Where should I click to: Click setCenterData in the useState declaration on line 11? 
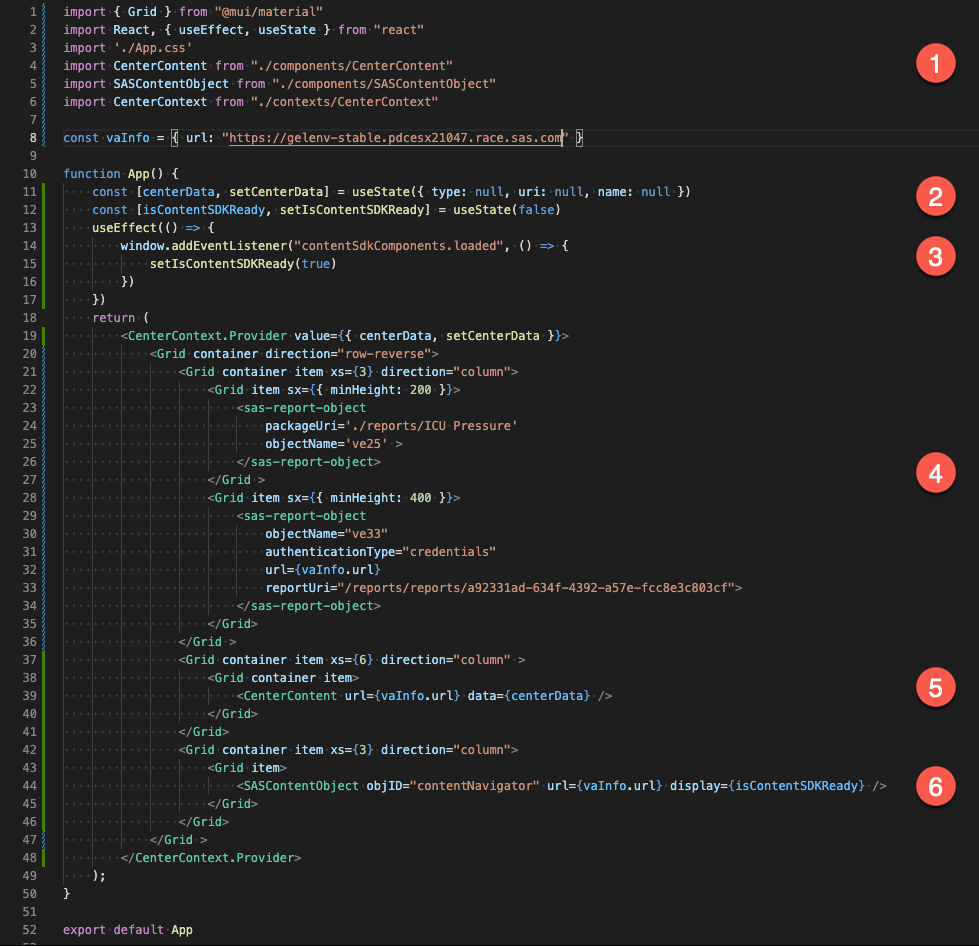[x=276, y=192]
